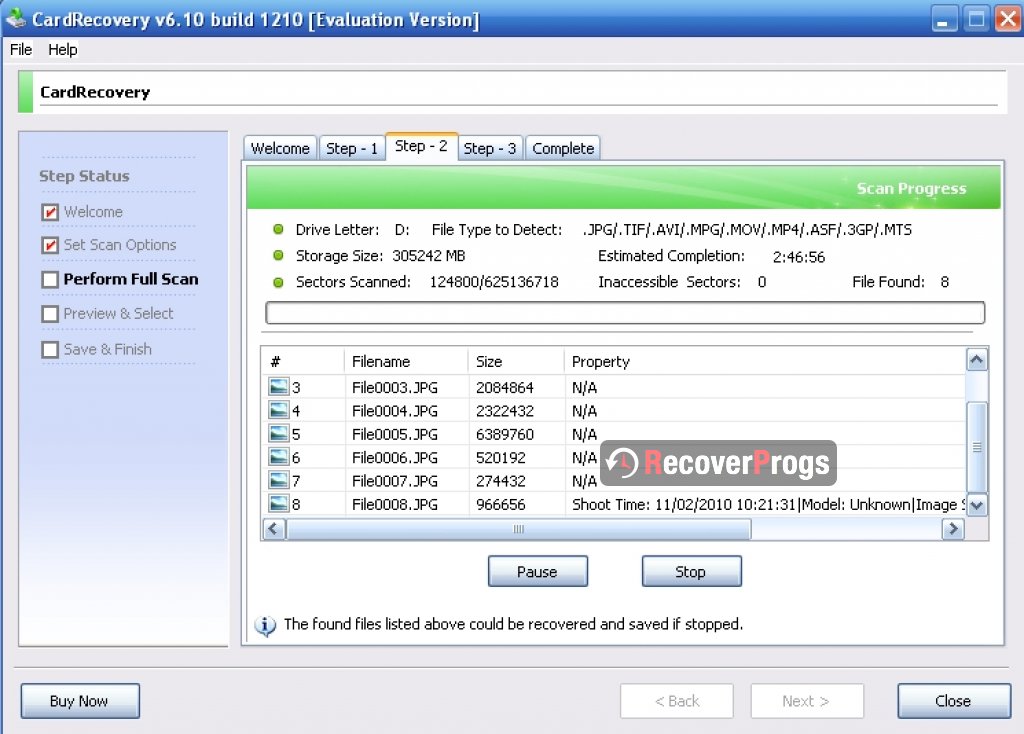Click the disabled Next button

[x=807, y=701]
